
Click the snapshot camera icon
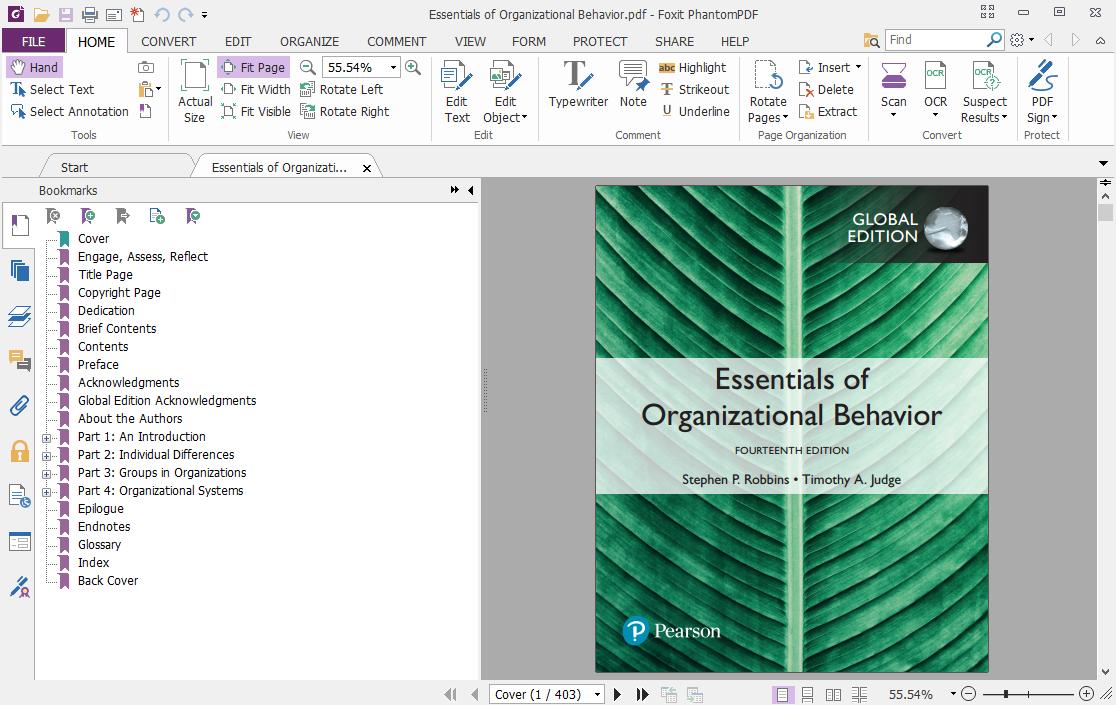146,68
